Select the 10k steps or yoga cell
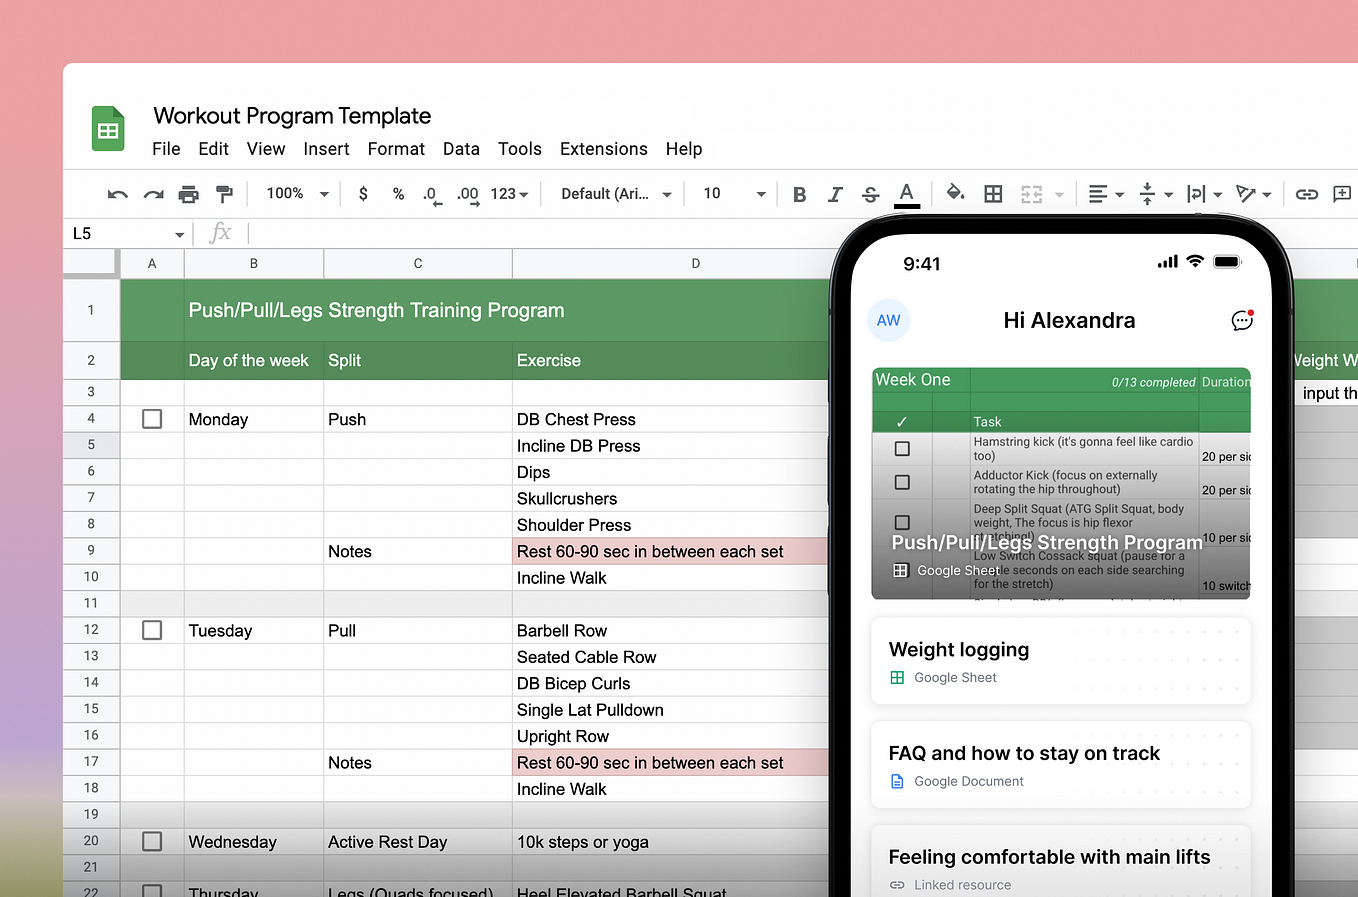This screenshot has width=1358, height=897. 671,841
